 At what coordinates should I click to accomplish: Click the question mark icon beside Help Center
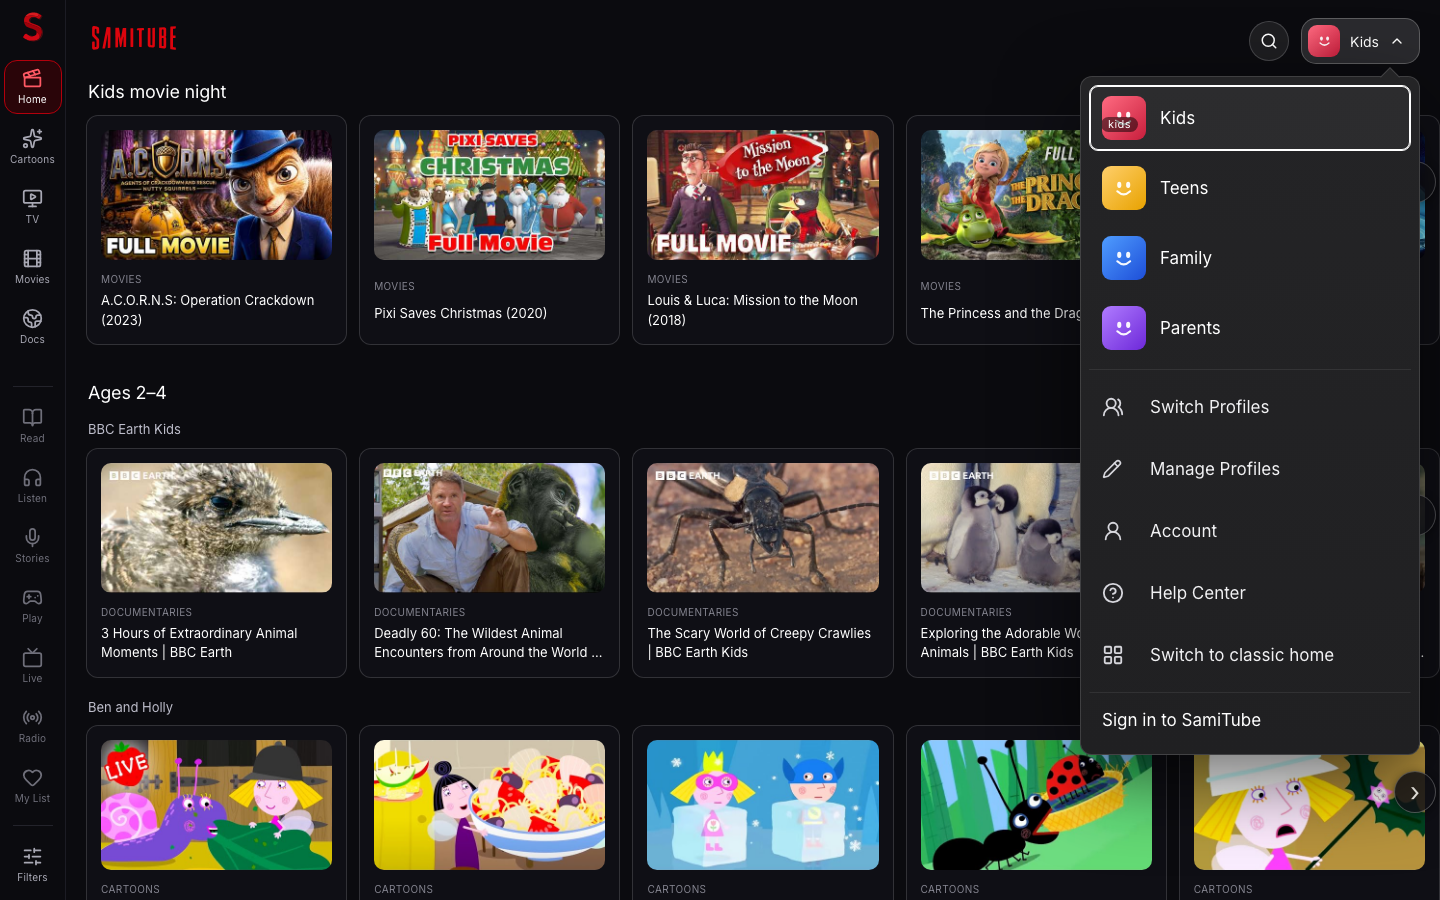(1113, 593)
